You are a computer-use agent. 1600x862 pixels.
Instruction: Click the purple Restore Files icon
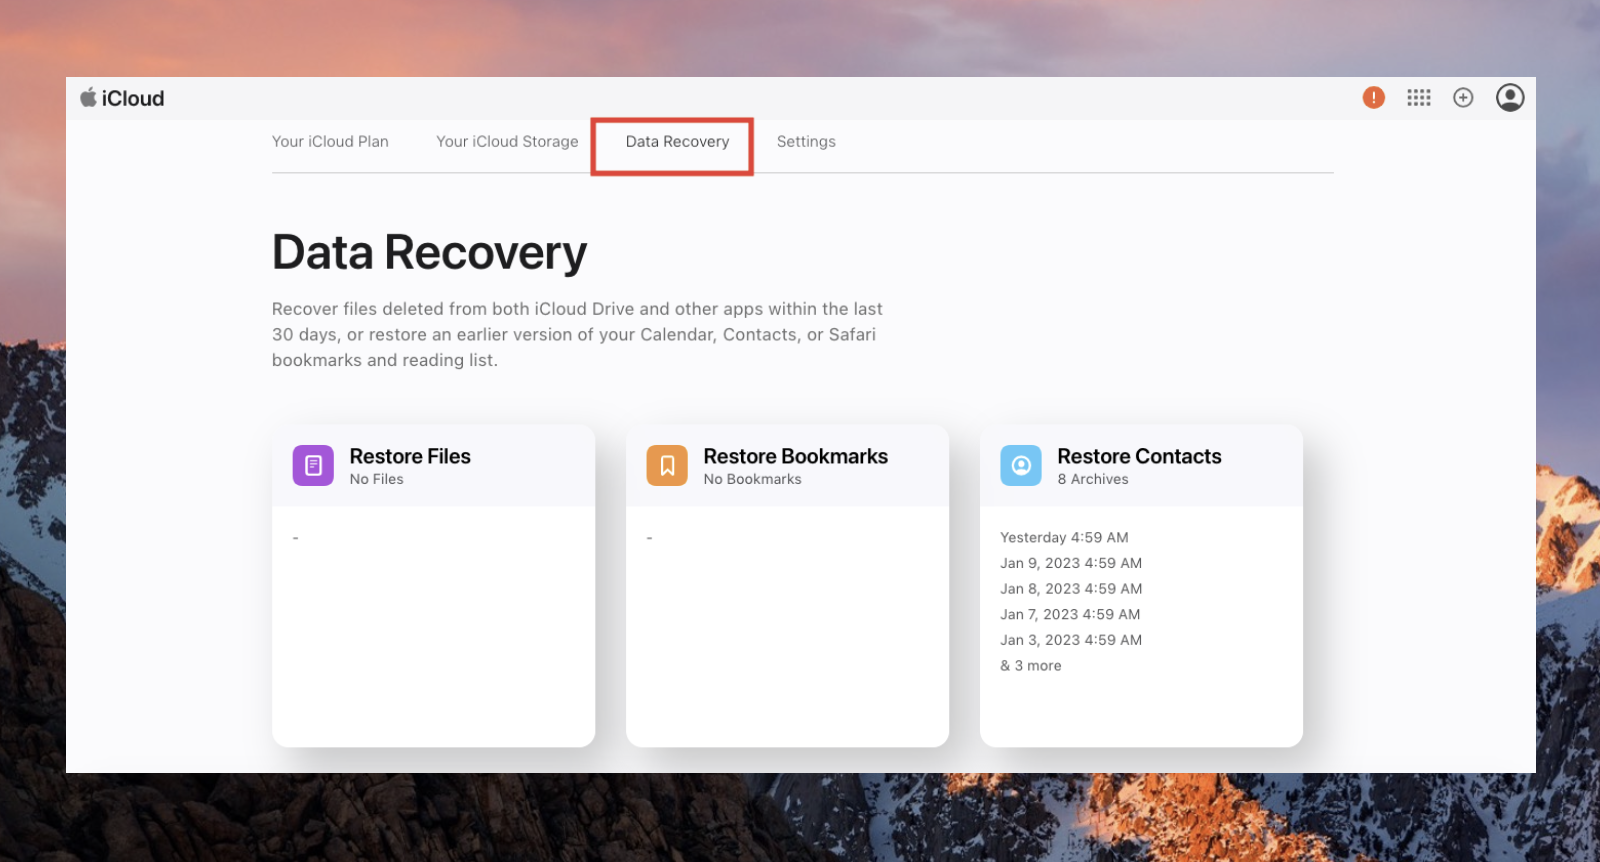(313, 465)
